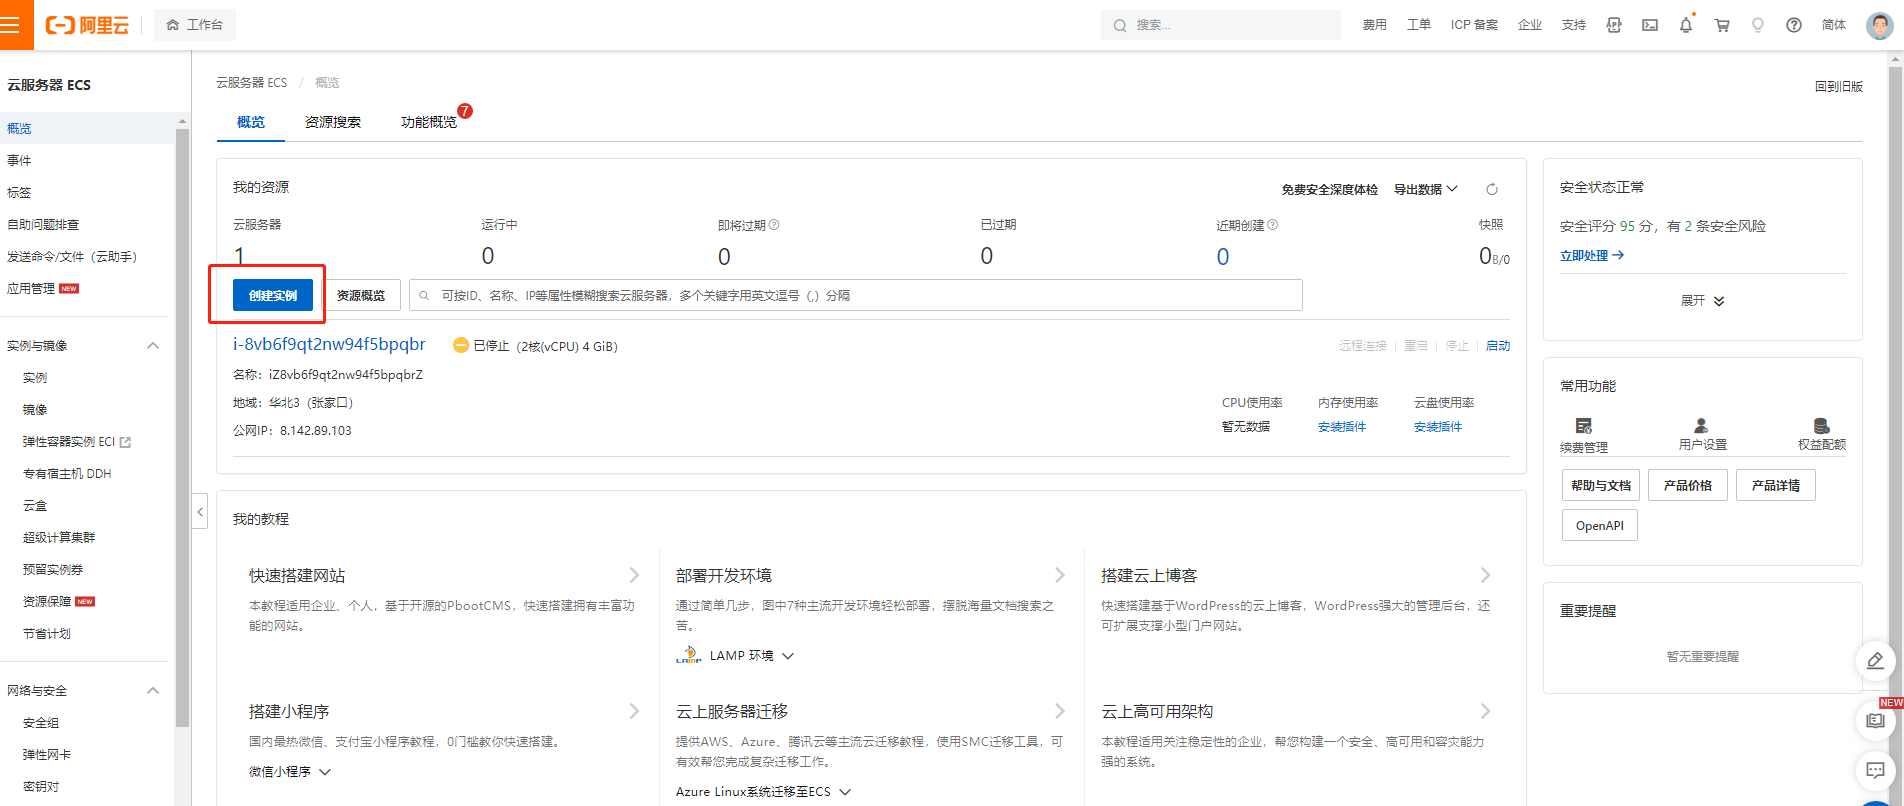Image resolution: width=1904 pixels, height=806 pixels.
Task: Click the floating feedback chat icon
Action: pyautogui.click(x=1876, y=770)
